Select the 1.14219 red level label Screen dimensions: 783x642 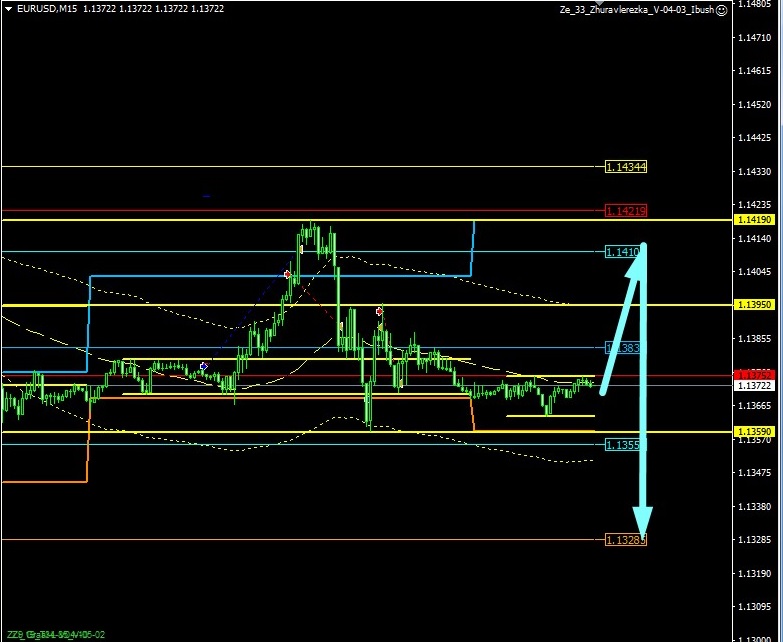pos(626,211)
